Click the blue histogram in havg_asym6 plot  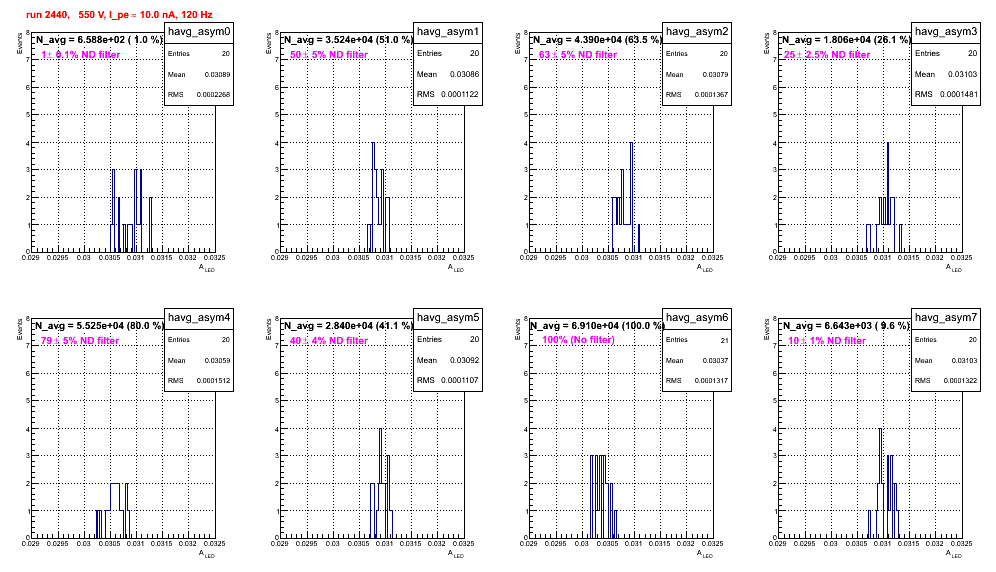pos(603,496)
